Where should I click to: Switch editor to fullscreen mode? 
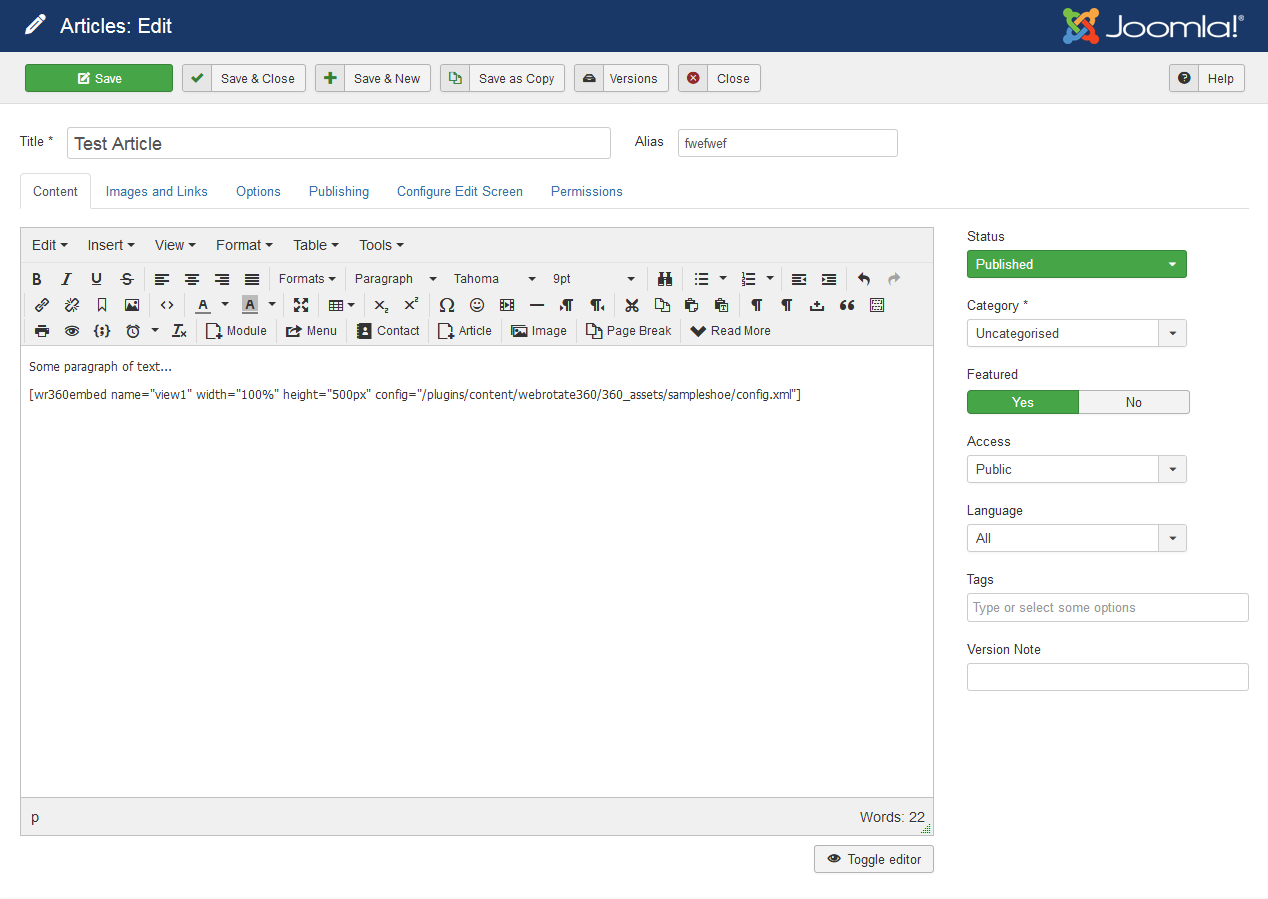tap(301, 305)
